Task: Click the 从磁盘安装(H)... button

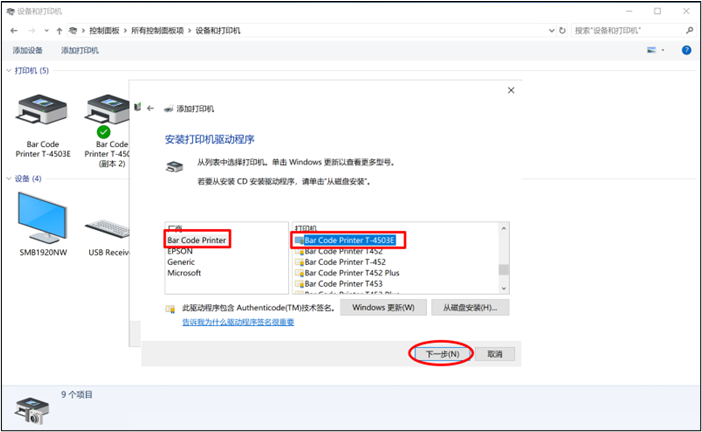Action: [x=470, y=307]
